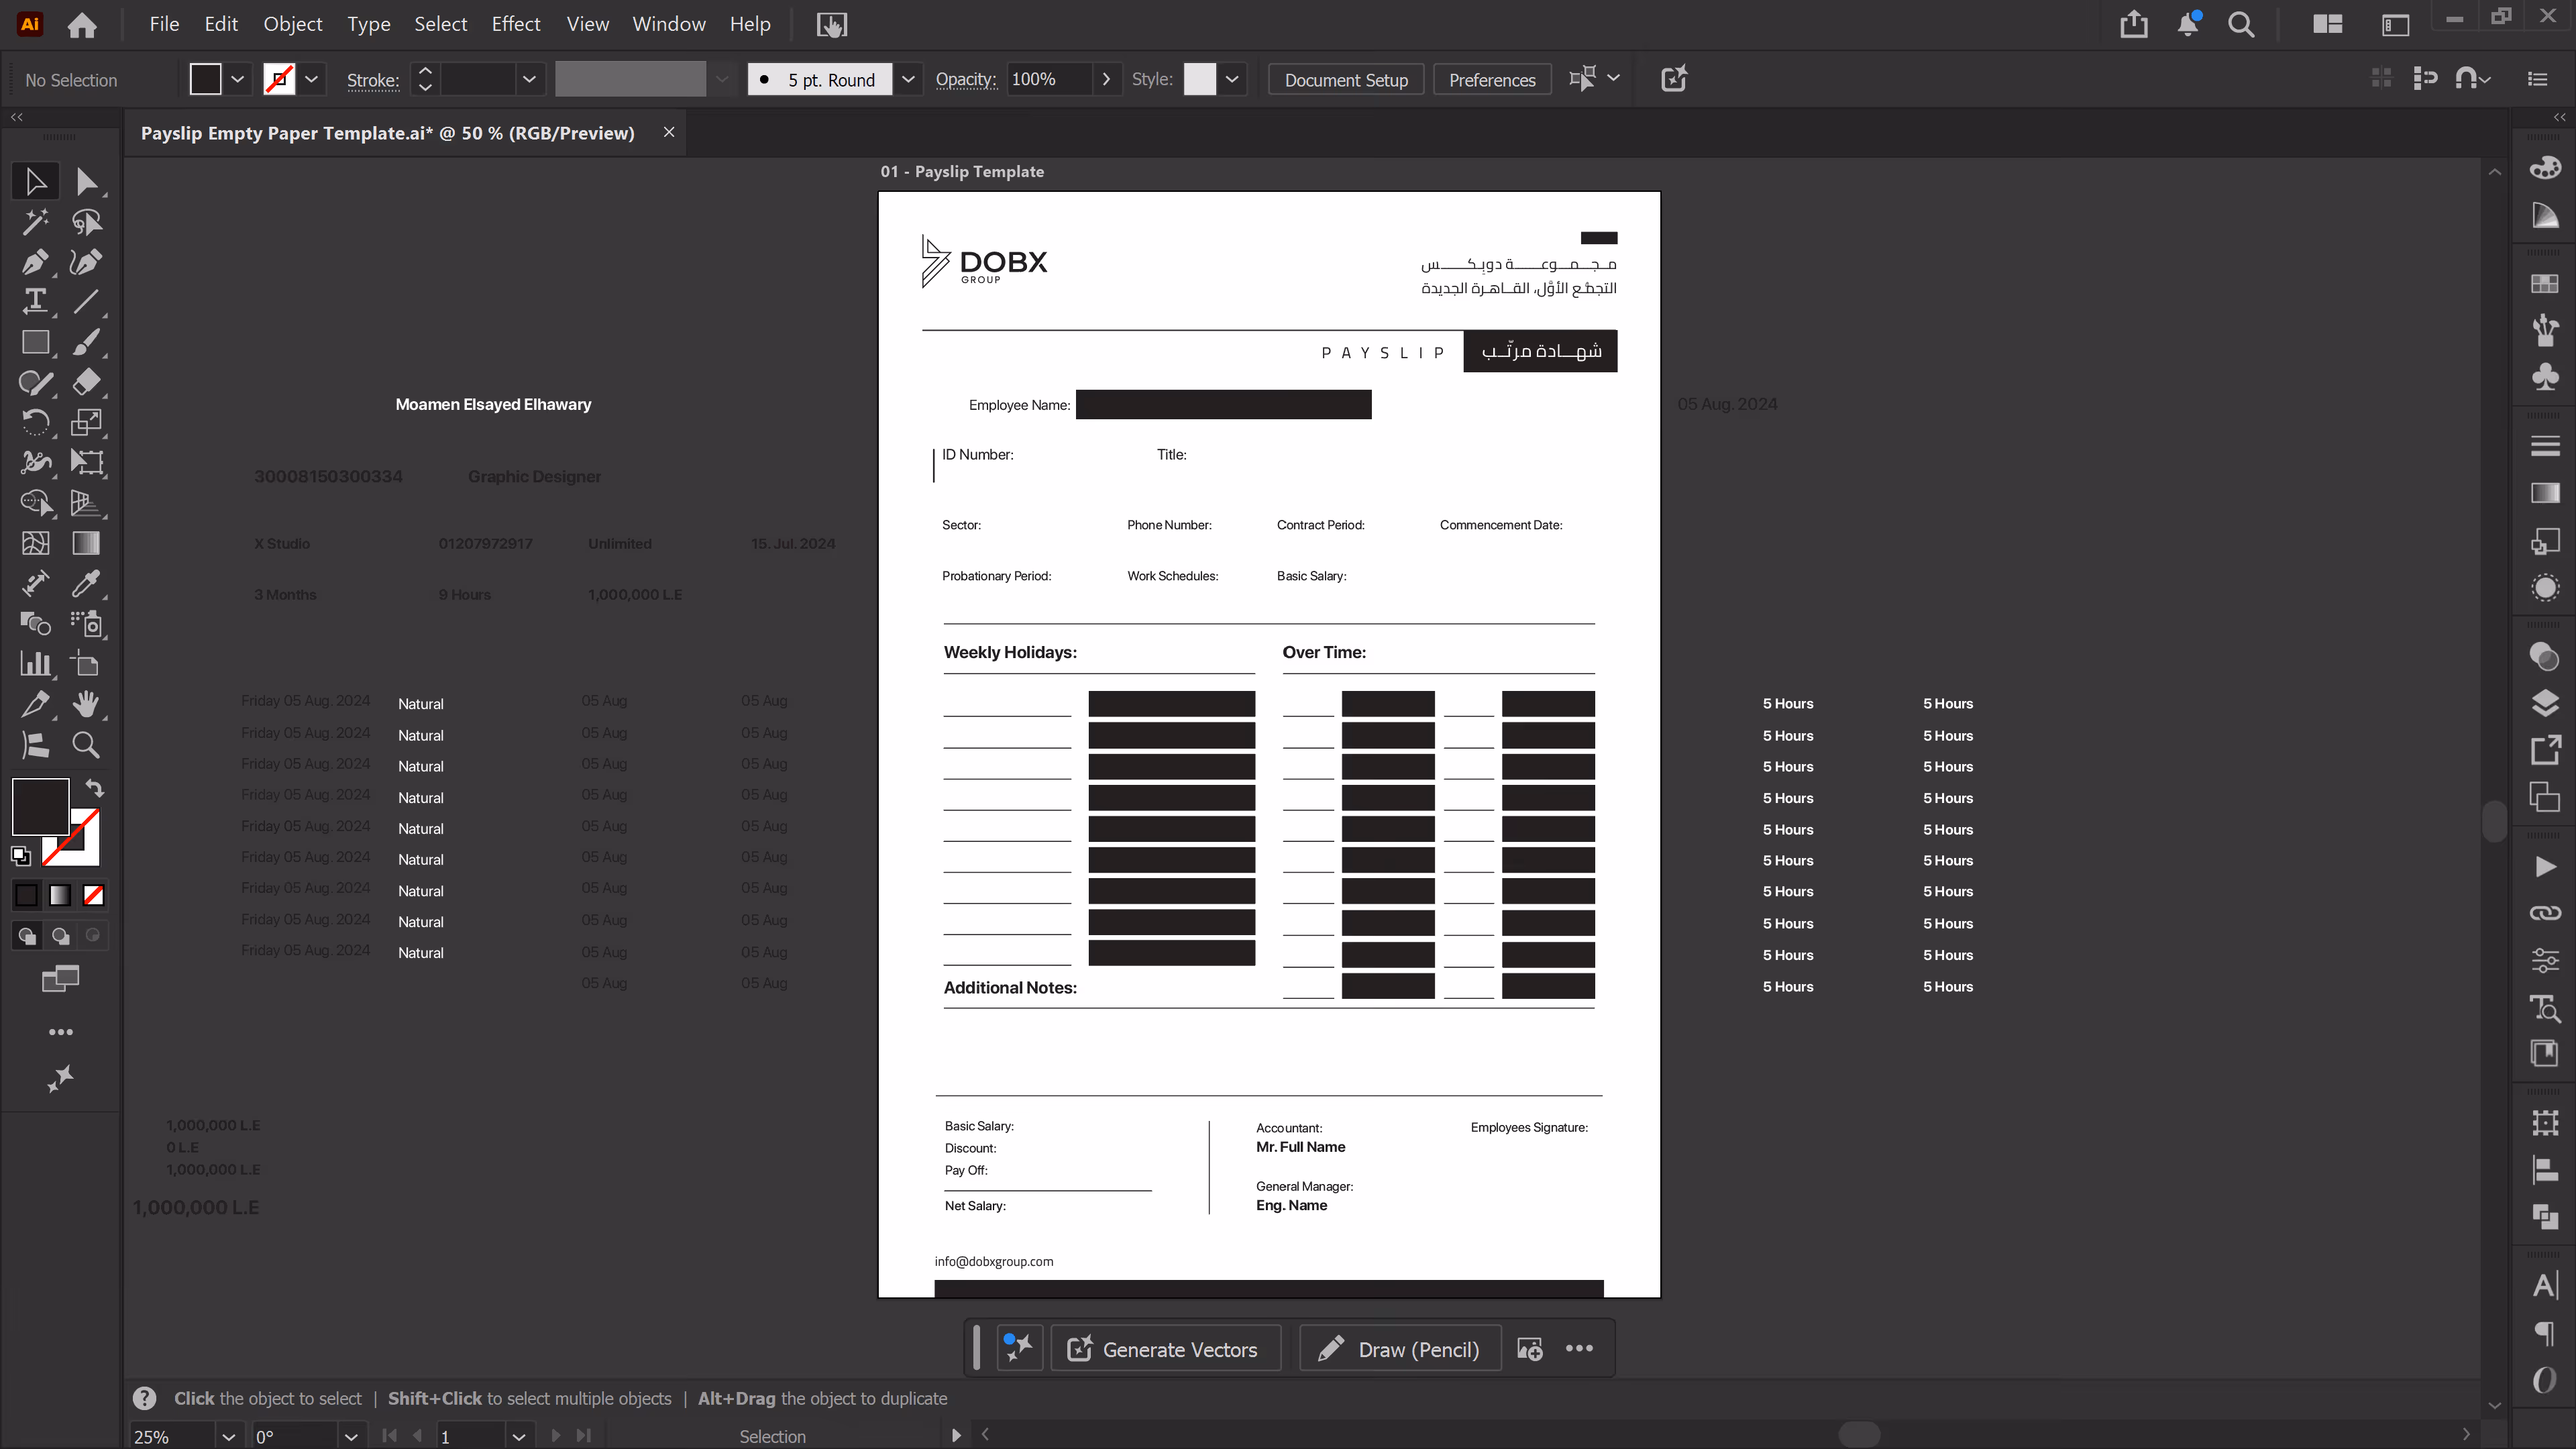The width and height of the screenshot is (2576, 1449).
Task: Switch to Draw Normal mode
Action: point(27,936)
